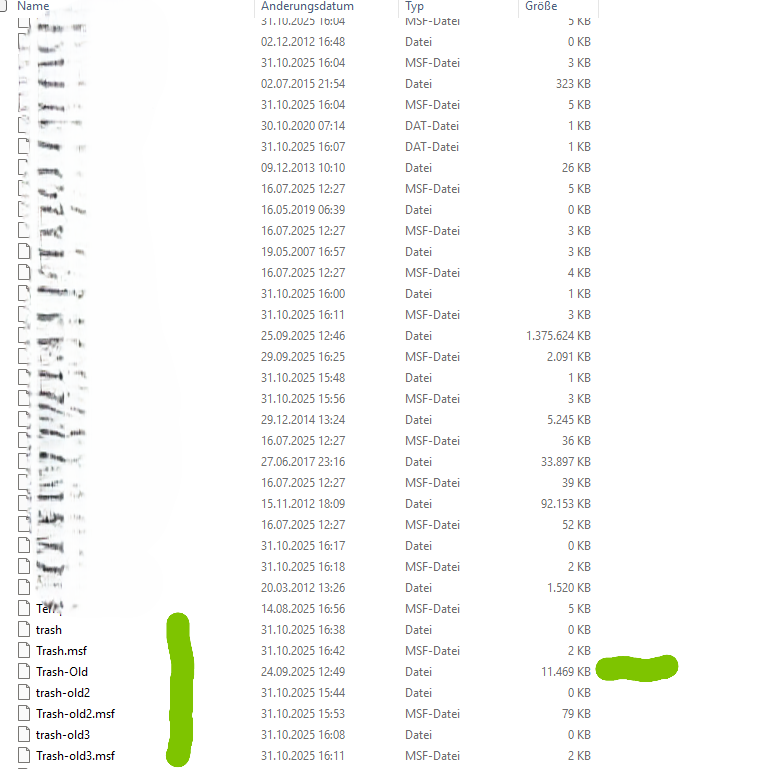Viewport: 763px width, 769px height.
Task: Sort by Größe column header
Action: (x=541, y=6)
